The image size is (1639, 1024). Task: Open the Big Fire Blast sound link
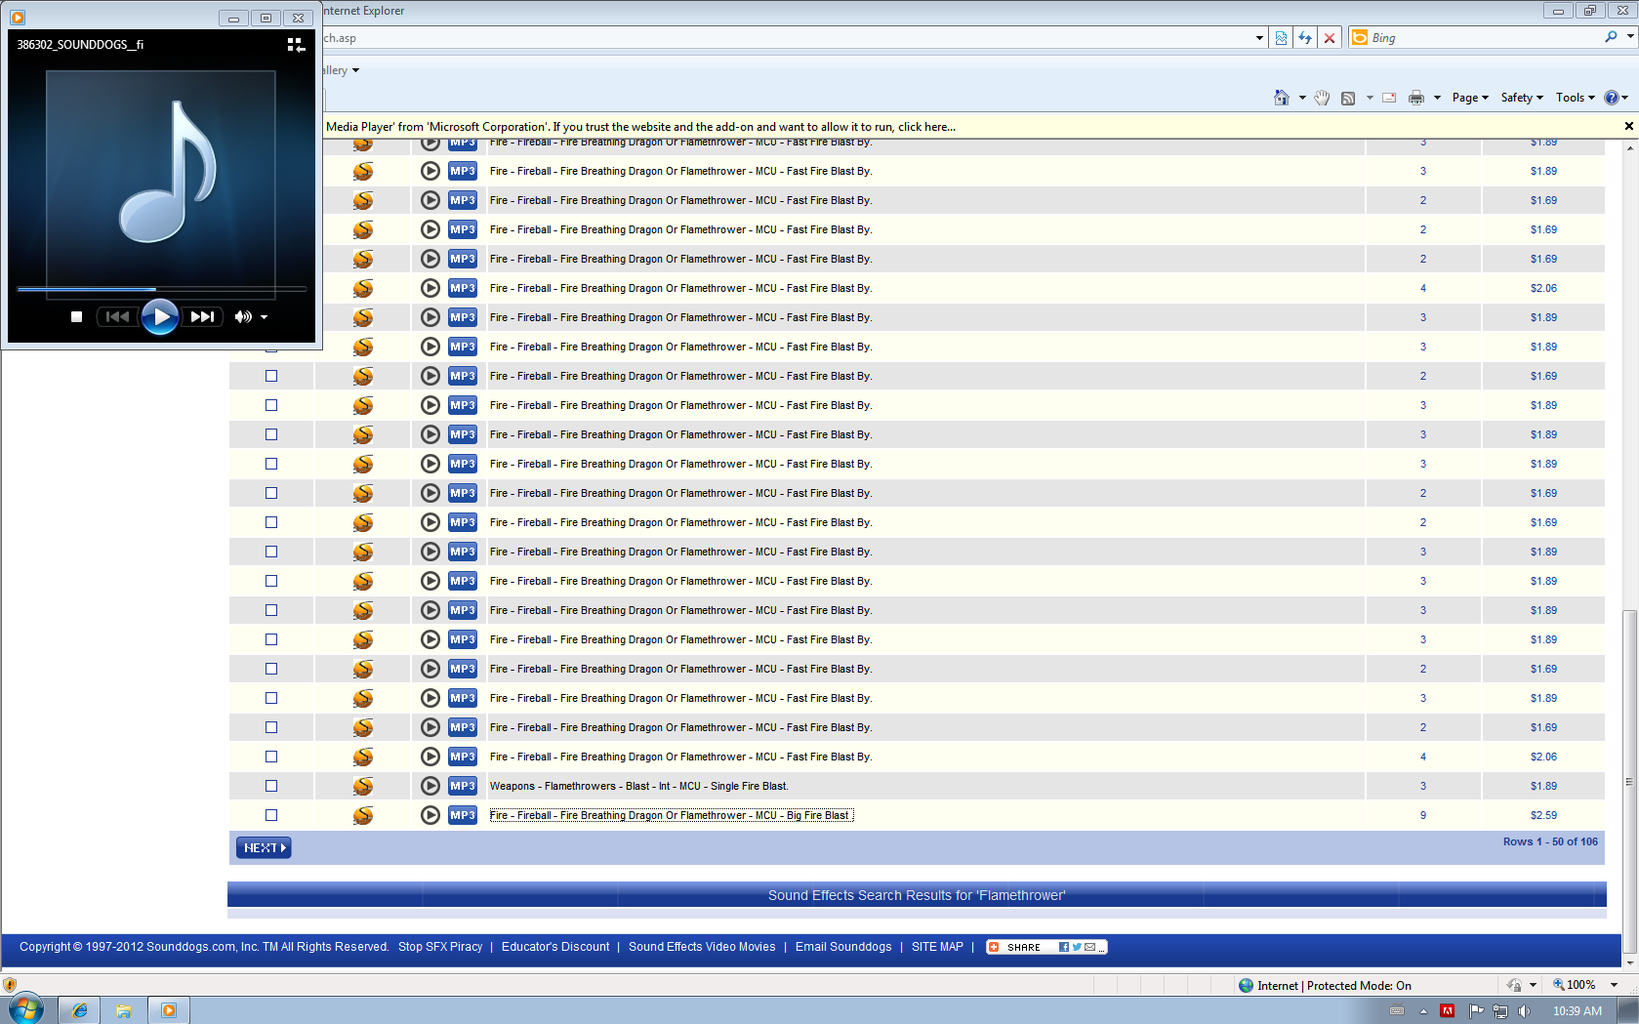click(x=670, y=815)
